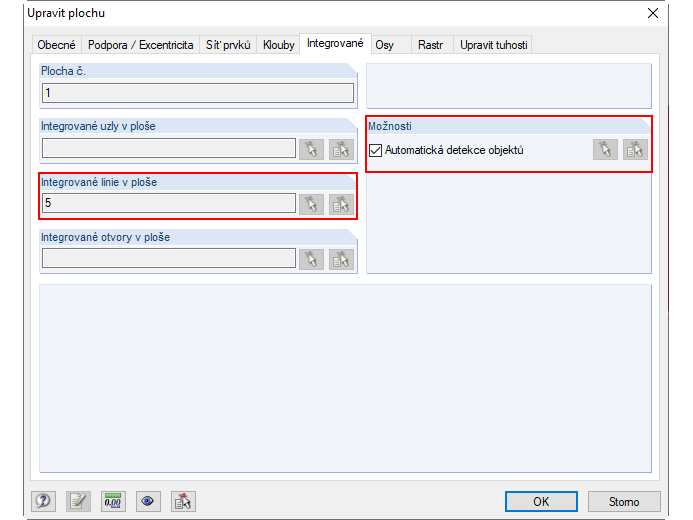Pick nodes graphically for Integrované uzly v ploše

311,149
